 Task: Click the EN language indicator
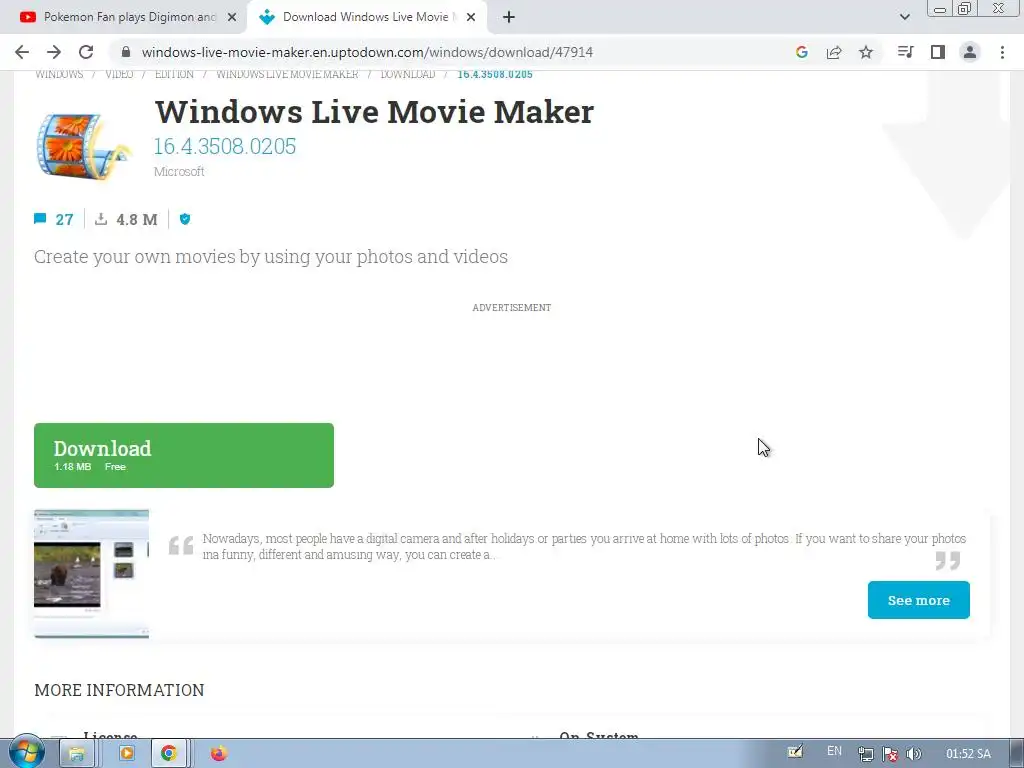tap(834, 751)
